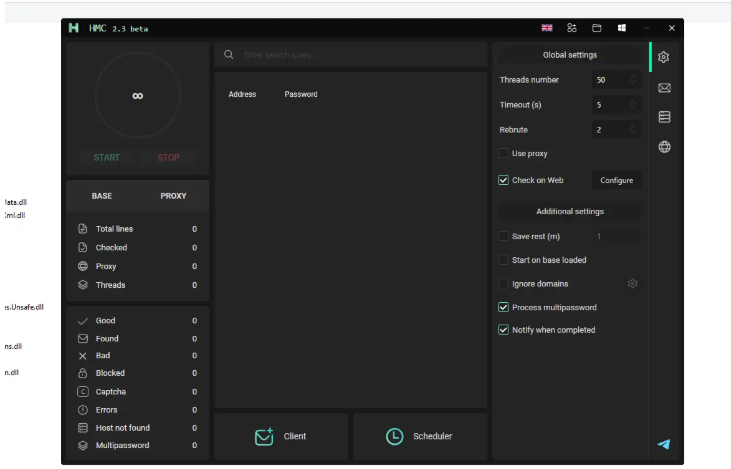The height and width of the screenshot is (469, 731).
Task: Focus the search query field
Action: click(x=351, y=55)
